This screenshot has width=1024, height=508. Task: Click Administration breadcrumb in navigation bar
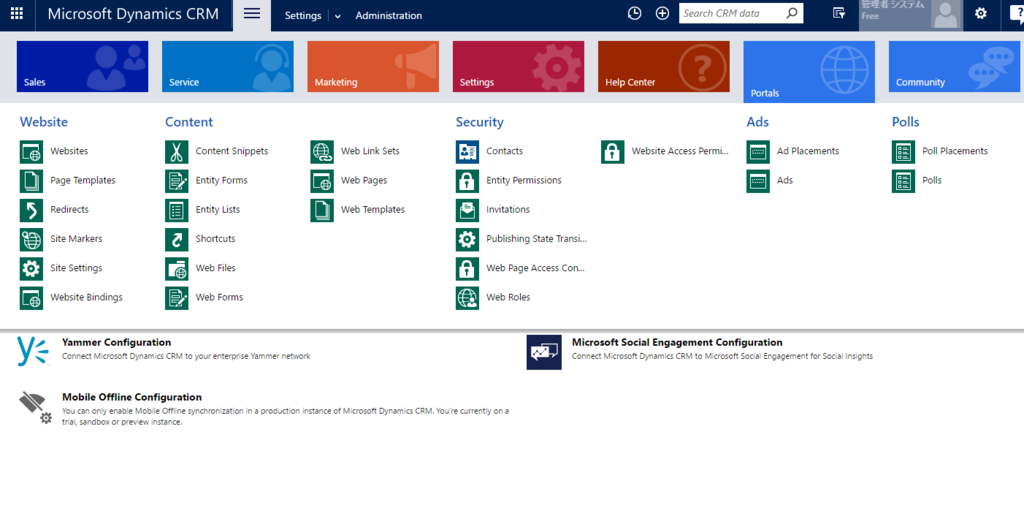389,16
